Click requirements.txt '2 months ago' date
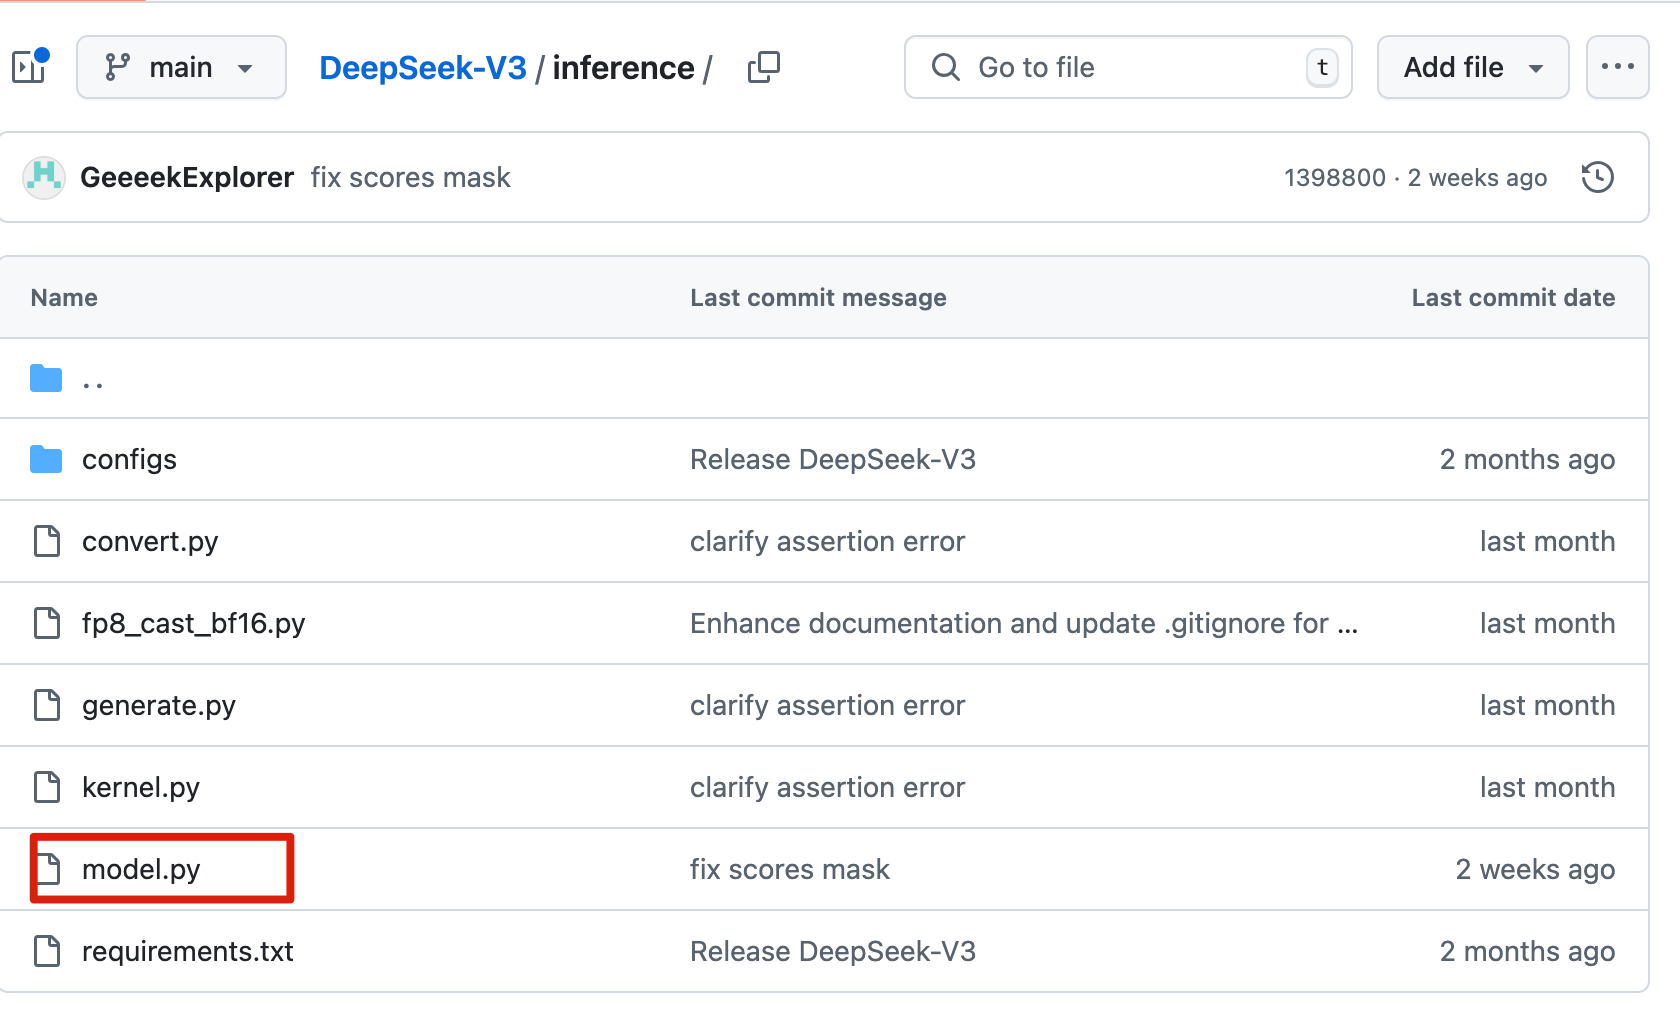Screen dimensions: 1680x1034 (1527, 951)
